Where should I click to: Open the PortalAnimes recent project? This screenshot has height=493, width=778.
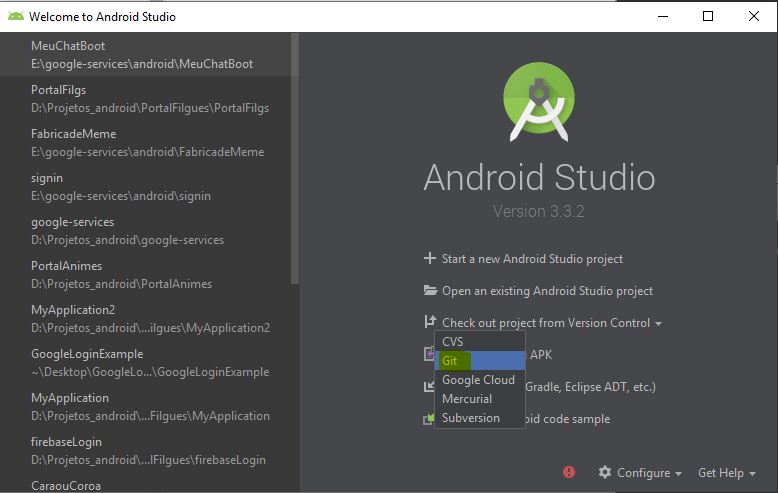(x=146, y=275)
